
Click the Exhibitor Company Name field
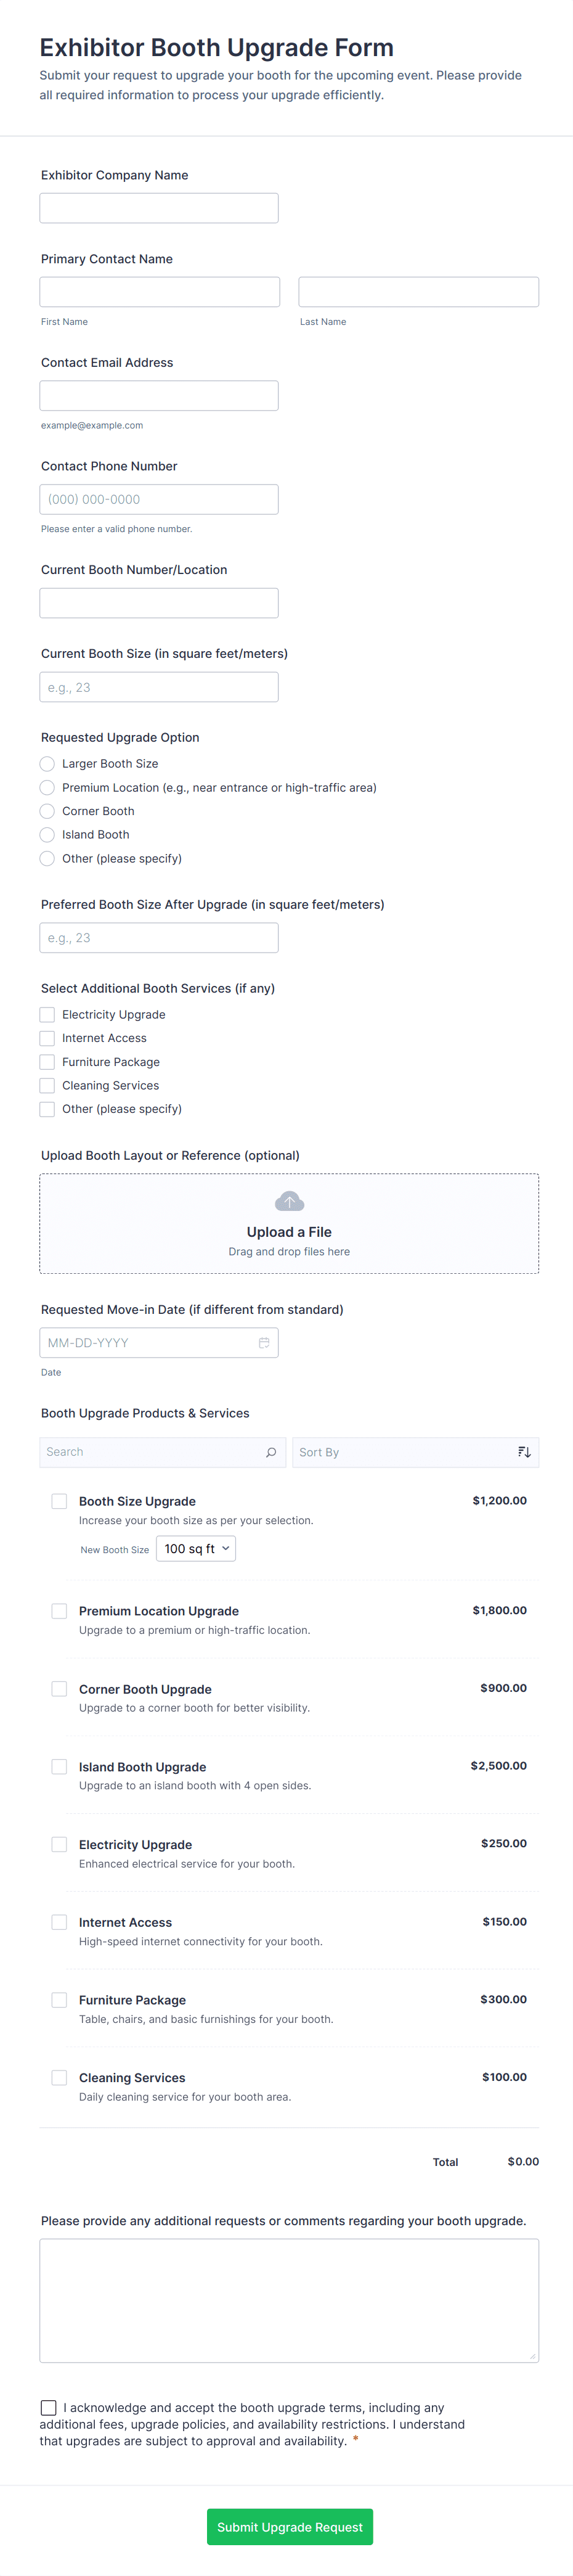[x=159, y=208]
